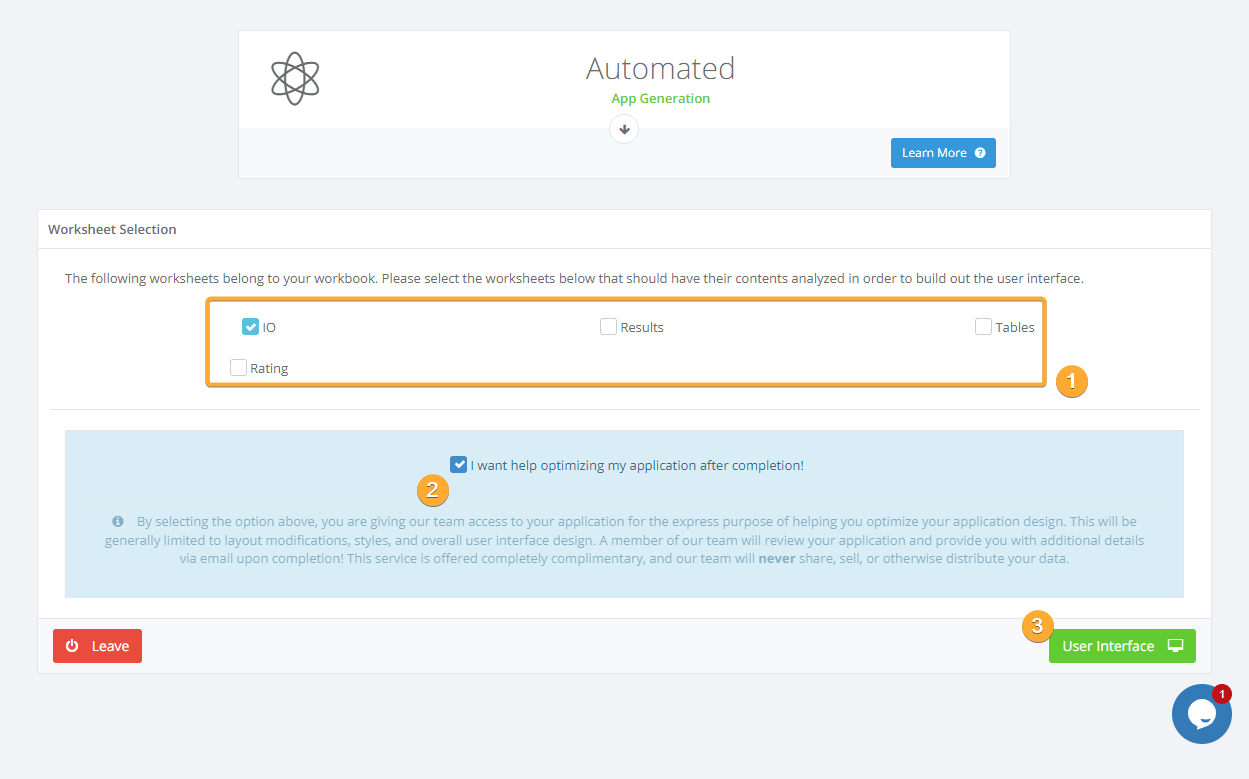The image size is (1249, 779).
Task: Click the Automated title text
Action: click(x=660, y=69)
